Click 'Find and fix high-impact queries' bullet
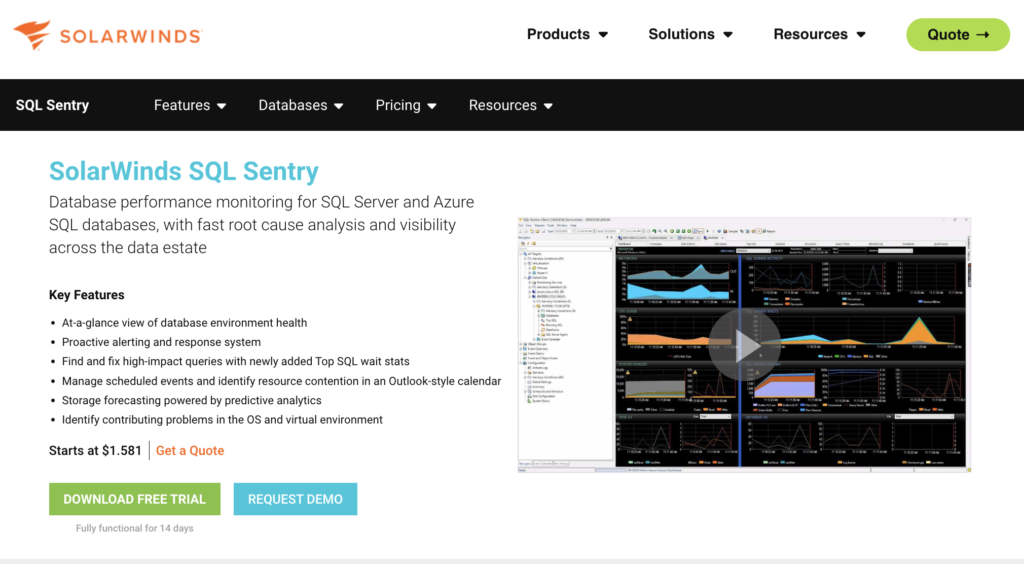The height and width of the screenshot is (564, 1024). [236, 362]
